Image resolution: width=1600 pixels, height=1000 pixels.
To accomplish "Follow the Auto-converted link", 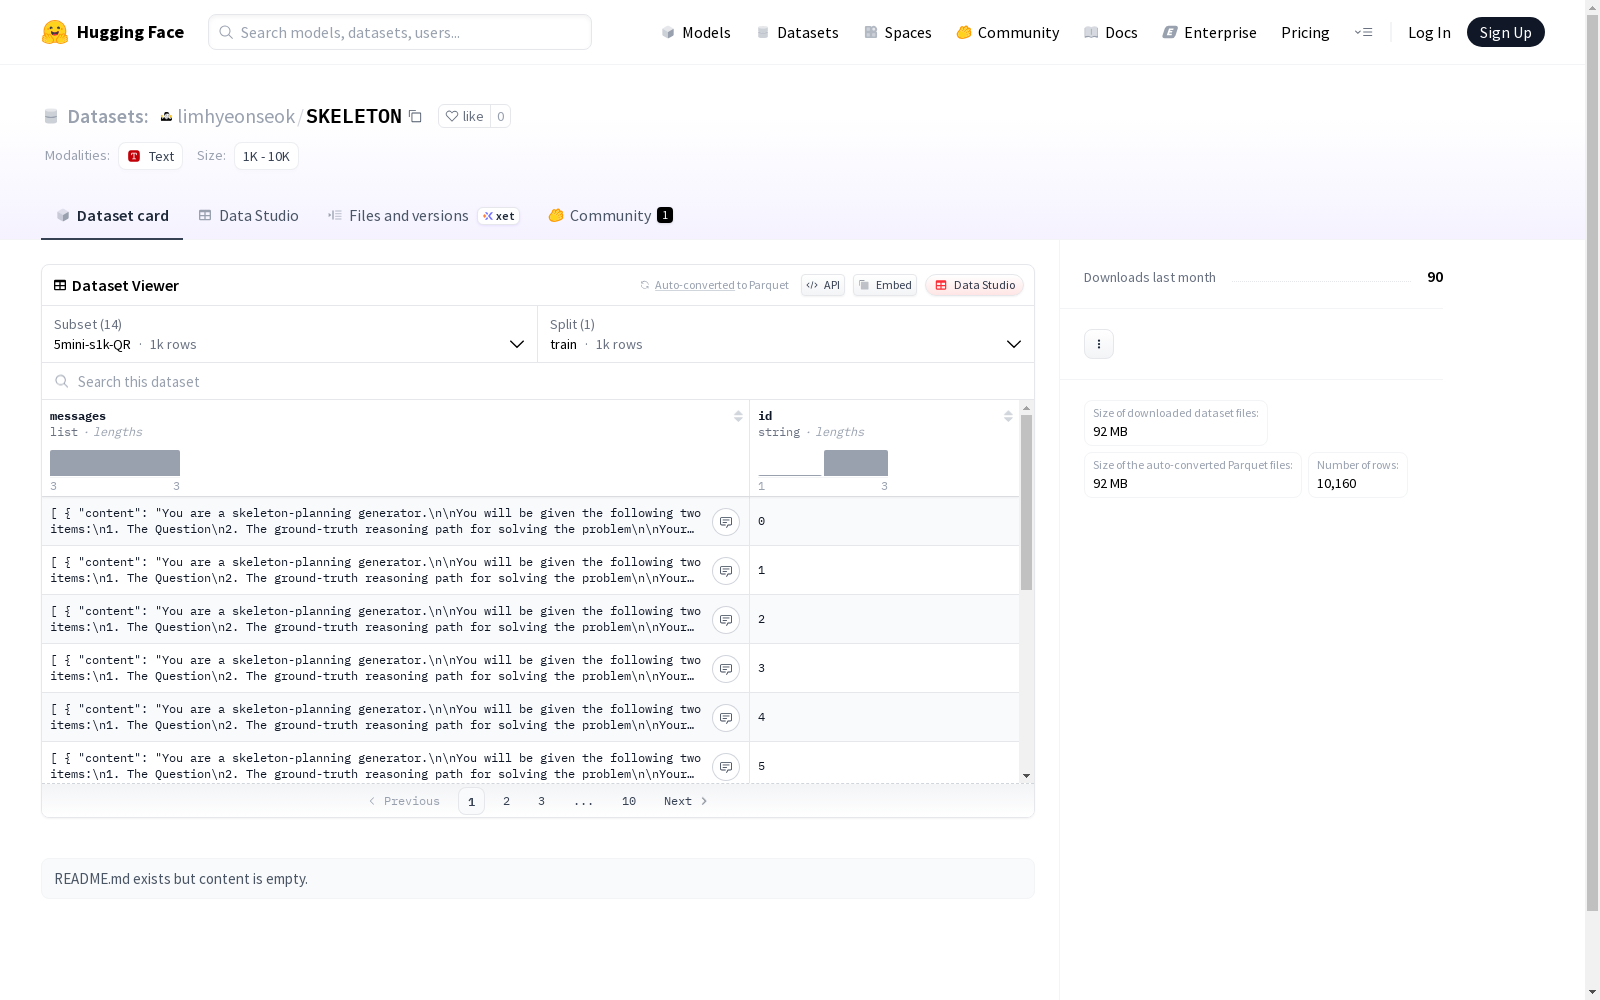I will 695,285.
